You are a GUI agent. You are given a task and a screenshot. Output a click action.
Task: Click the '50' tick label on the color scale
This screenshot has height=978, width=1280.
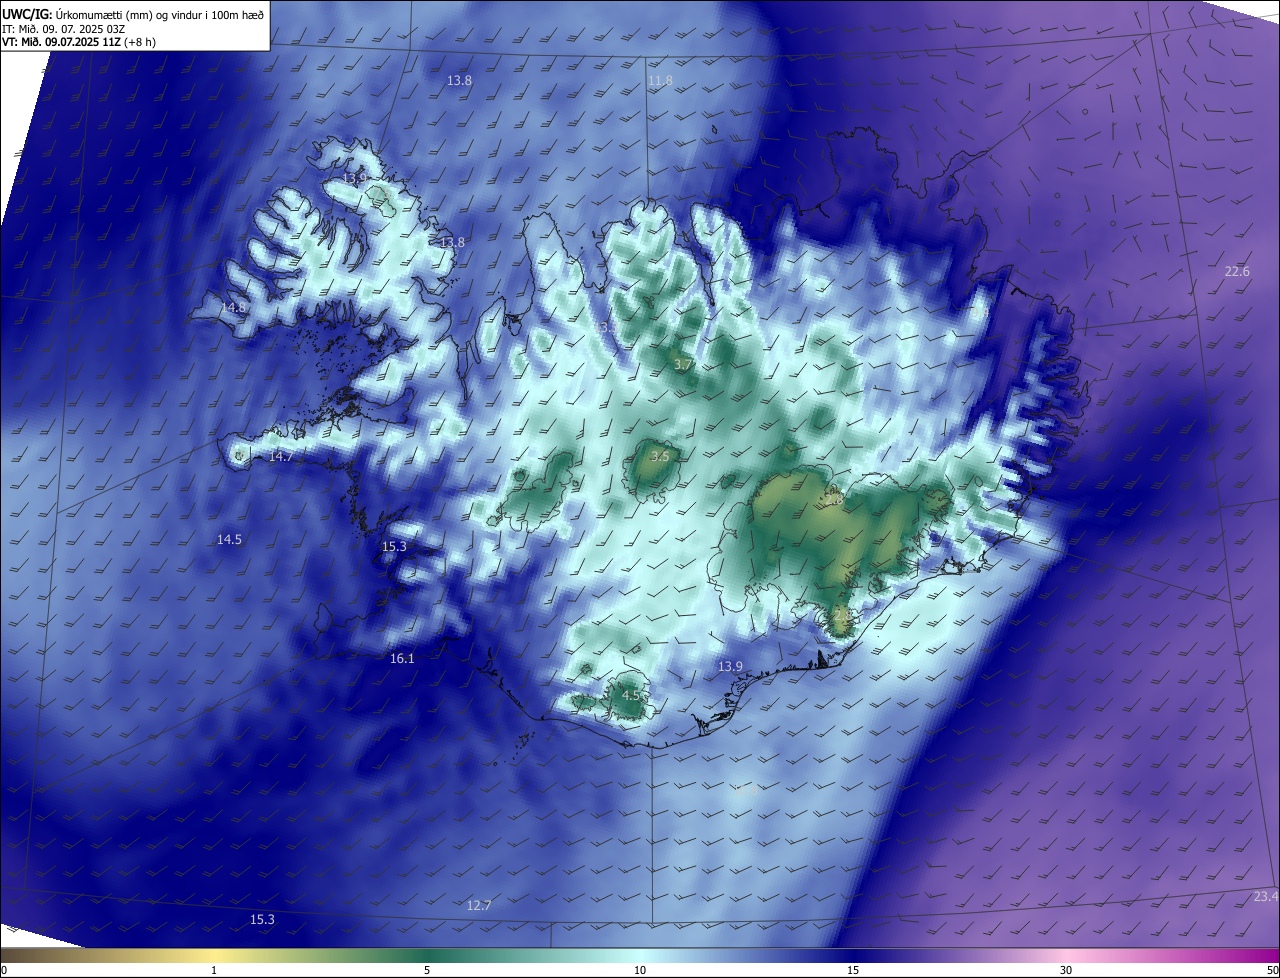(x=1272, y=971)
